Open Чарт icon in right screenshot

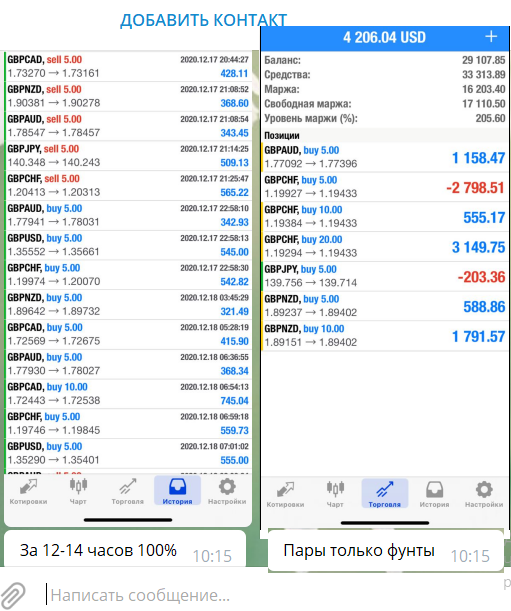335,494
